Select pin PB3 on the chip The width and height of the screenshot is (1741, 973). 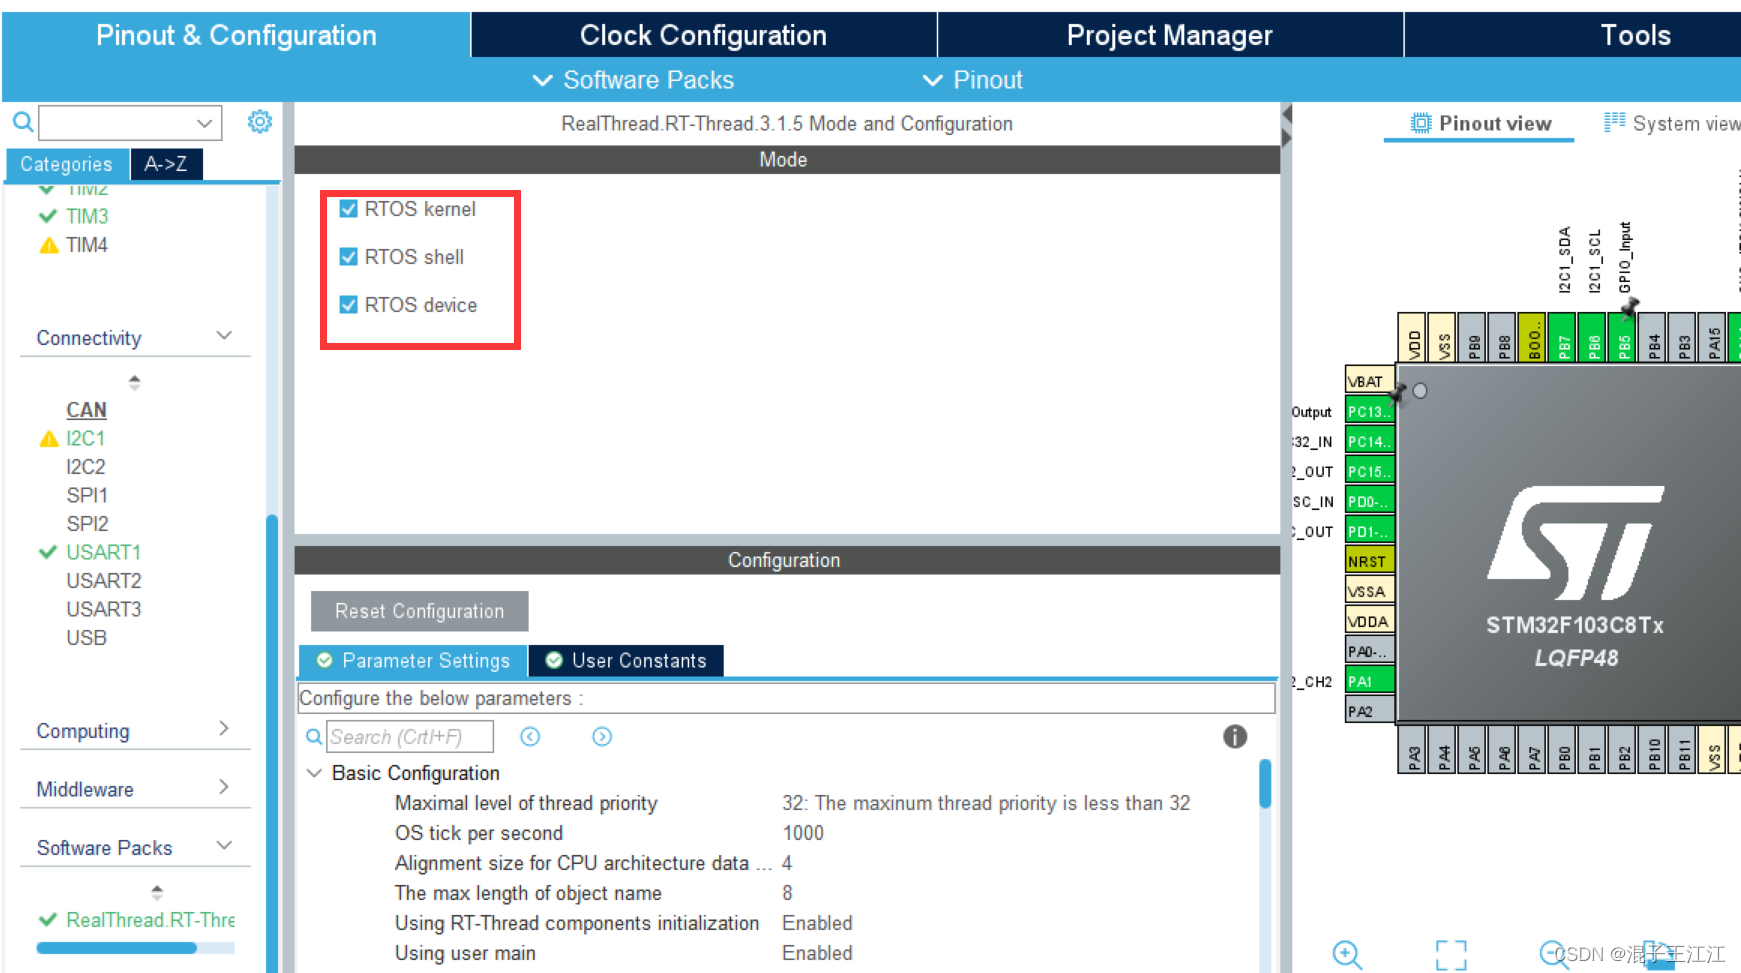[1683, 337]
